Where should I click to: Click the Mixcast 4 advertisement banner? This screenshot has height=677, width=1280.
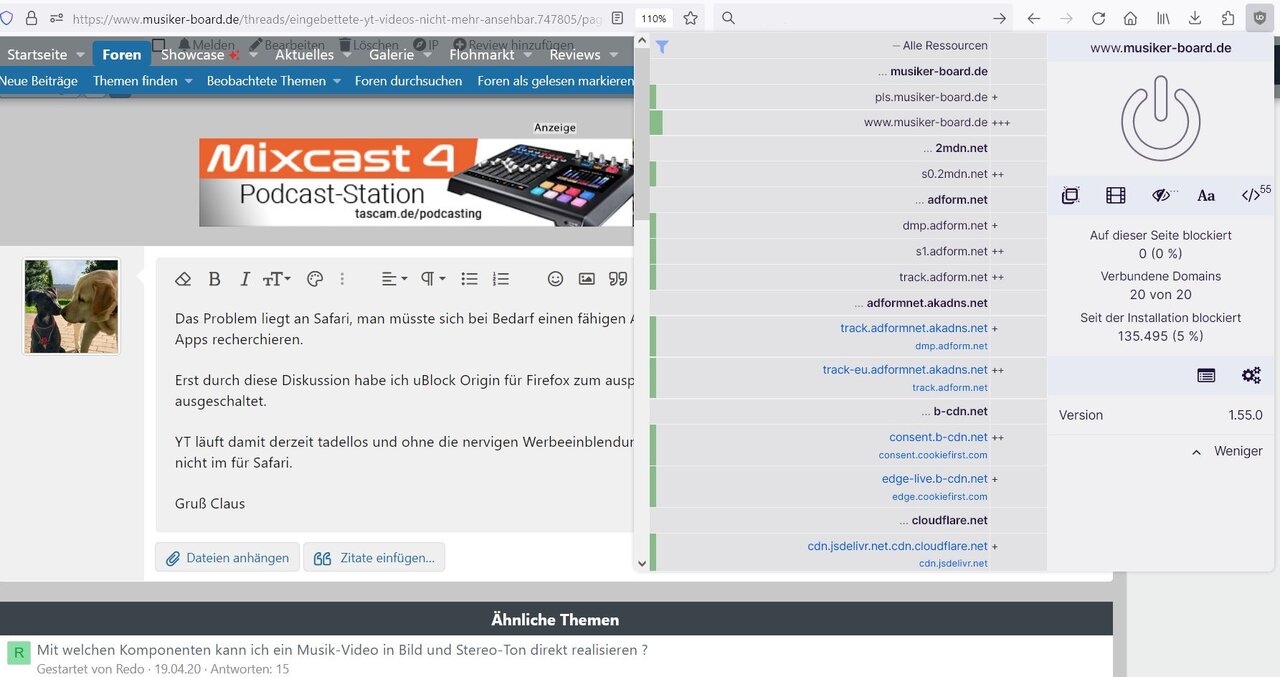pyautogui.click(x=416, y=182)
